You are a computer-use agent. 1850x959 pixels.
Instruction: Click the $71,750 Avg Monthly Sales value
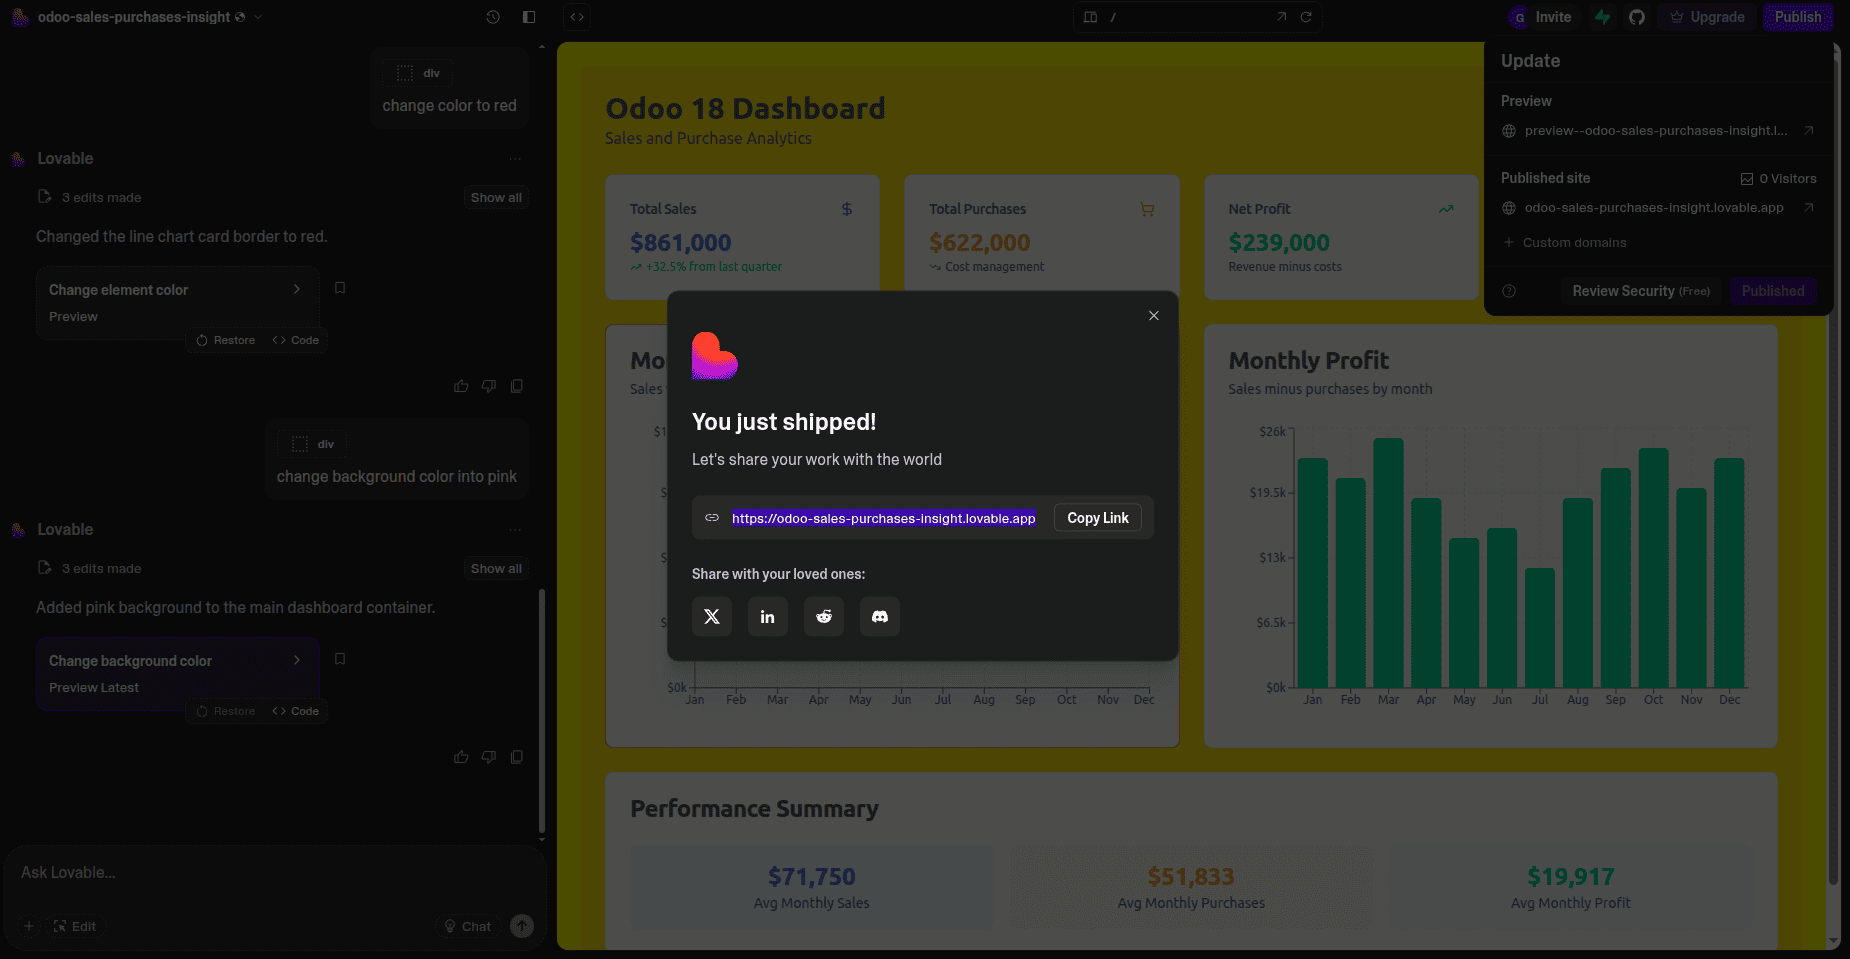[x=812, y=877]
